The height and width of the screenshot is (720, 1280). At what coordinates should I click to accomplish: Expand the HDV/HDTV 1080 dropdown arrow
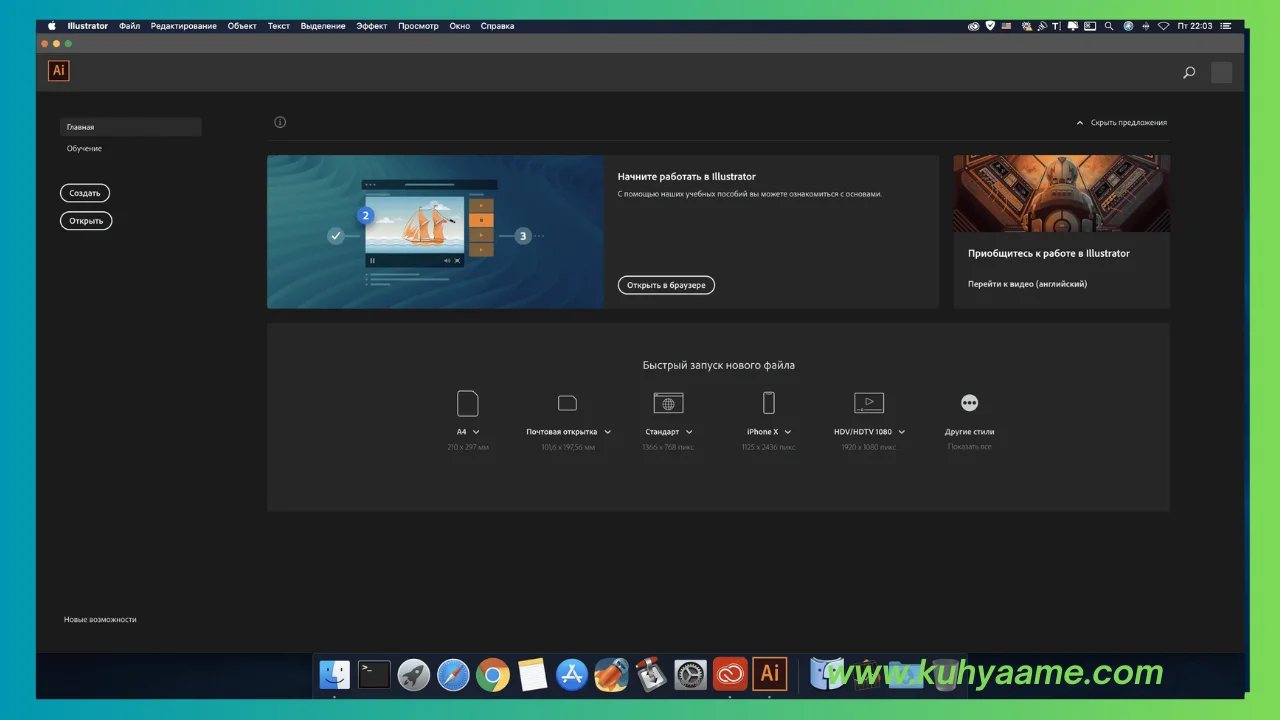[x=901, y=432]
